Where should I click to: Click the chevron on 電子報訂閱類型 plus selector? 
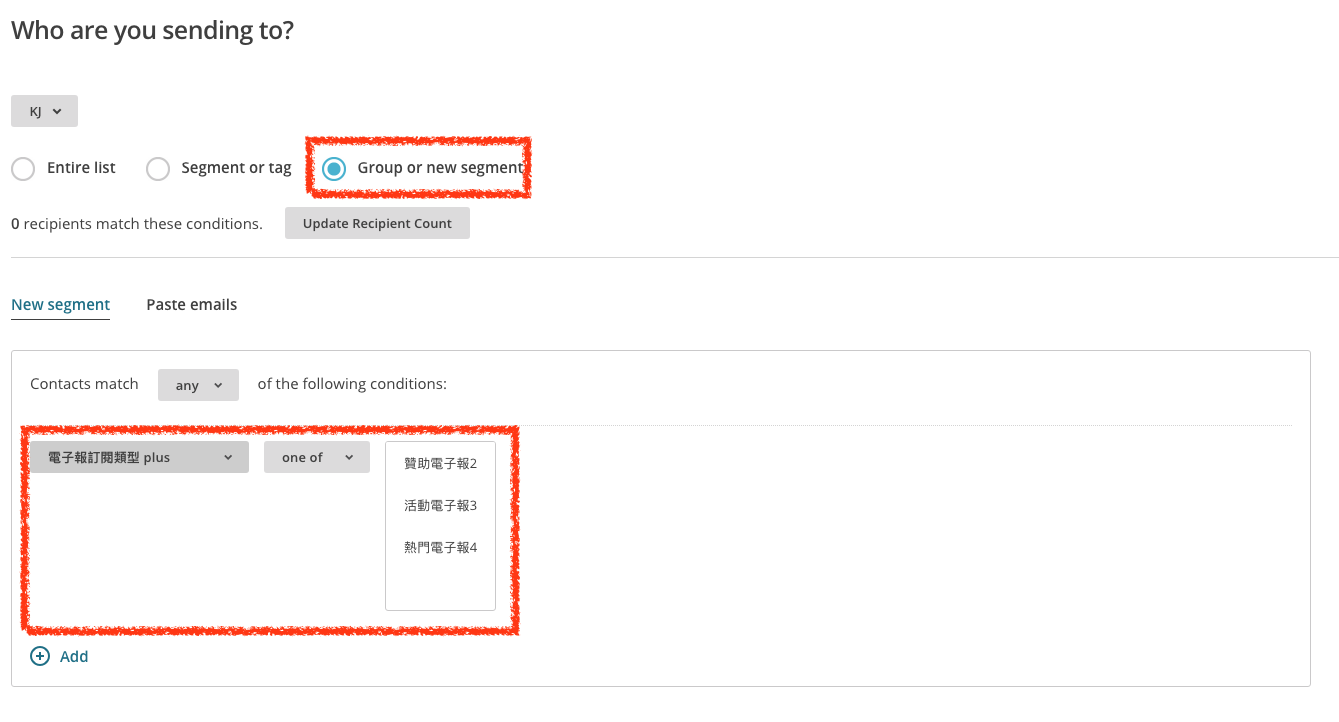point(228,458)
